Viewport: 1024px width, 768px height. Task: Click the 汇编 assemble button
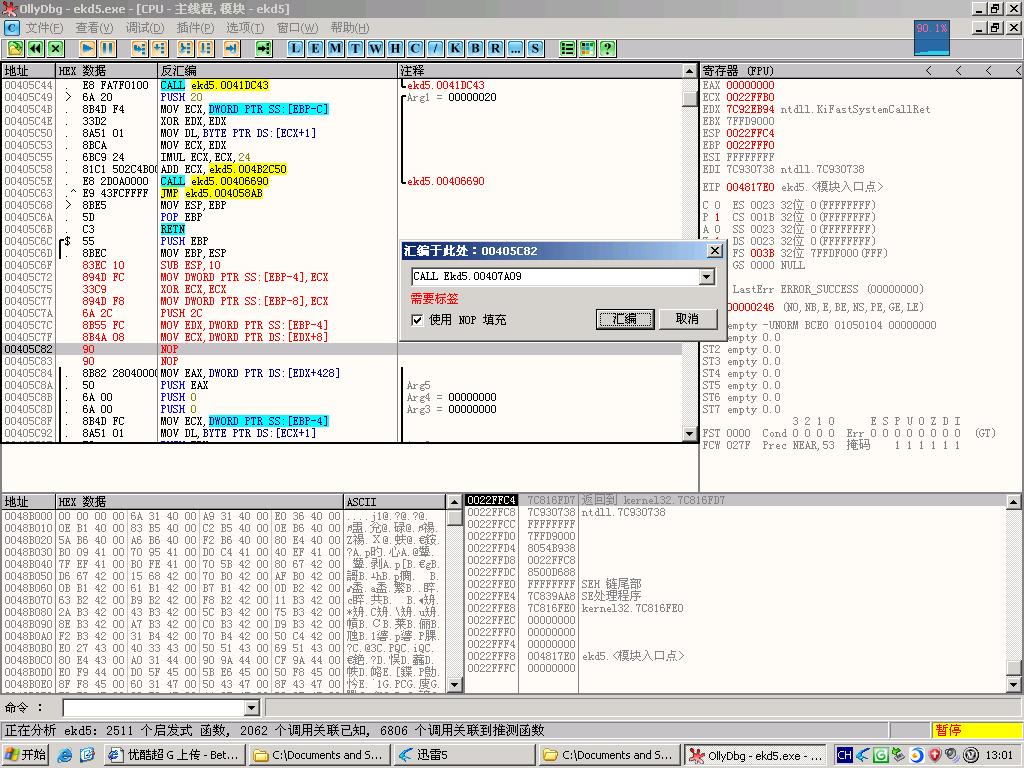click(x=625, y=319)
